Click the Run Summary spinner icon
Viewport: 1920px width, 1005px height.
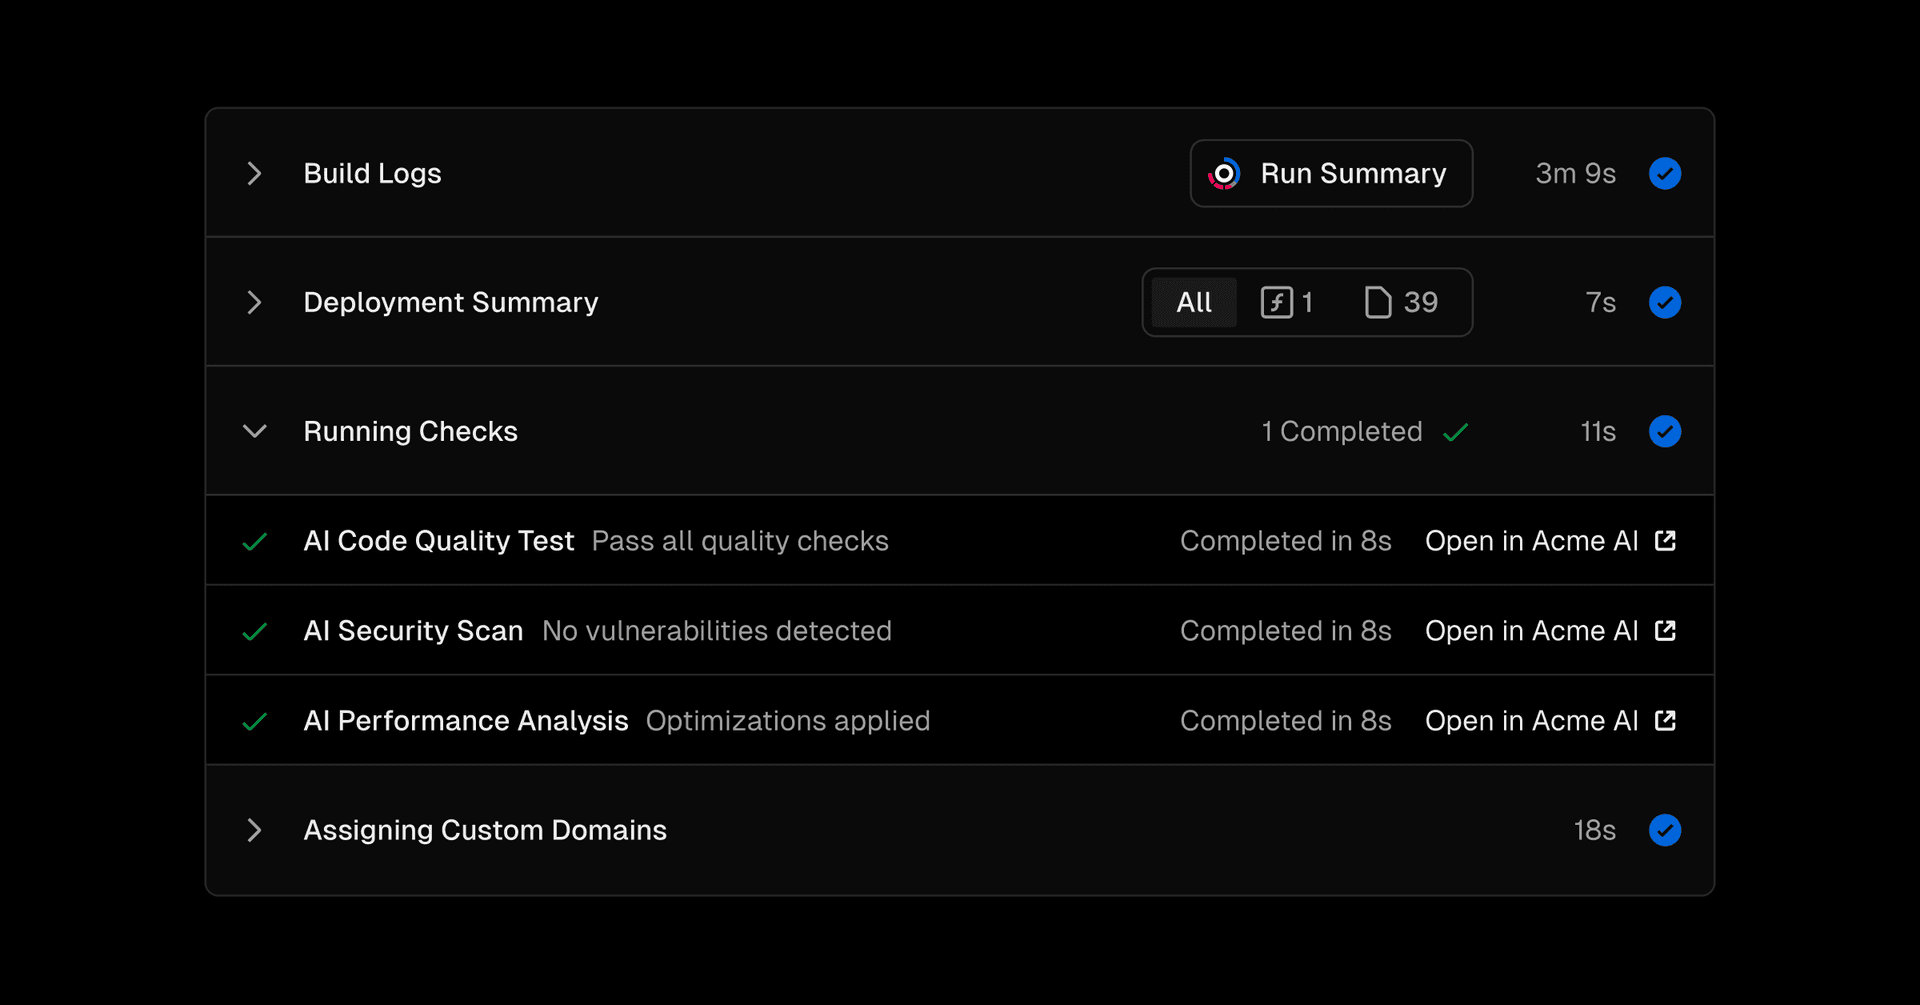click(x=1224, y=174)
